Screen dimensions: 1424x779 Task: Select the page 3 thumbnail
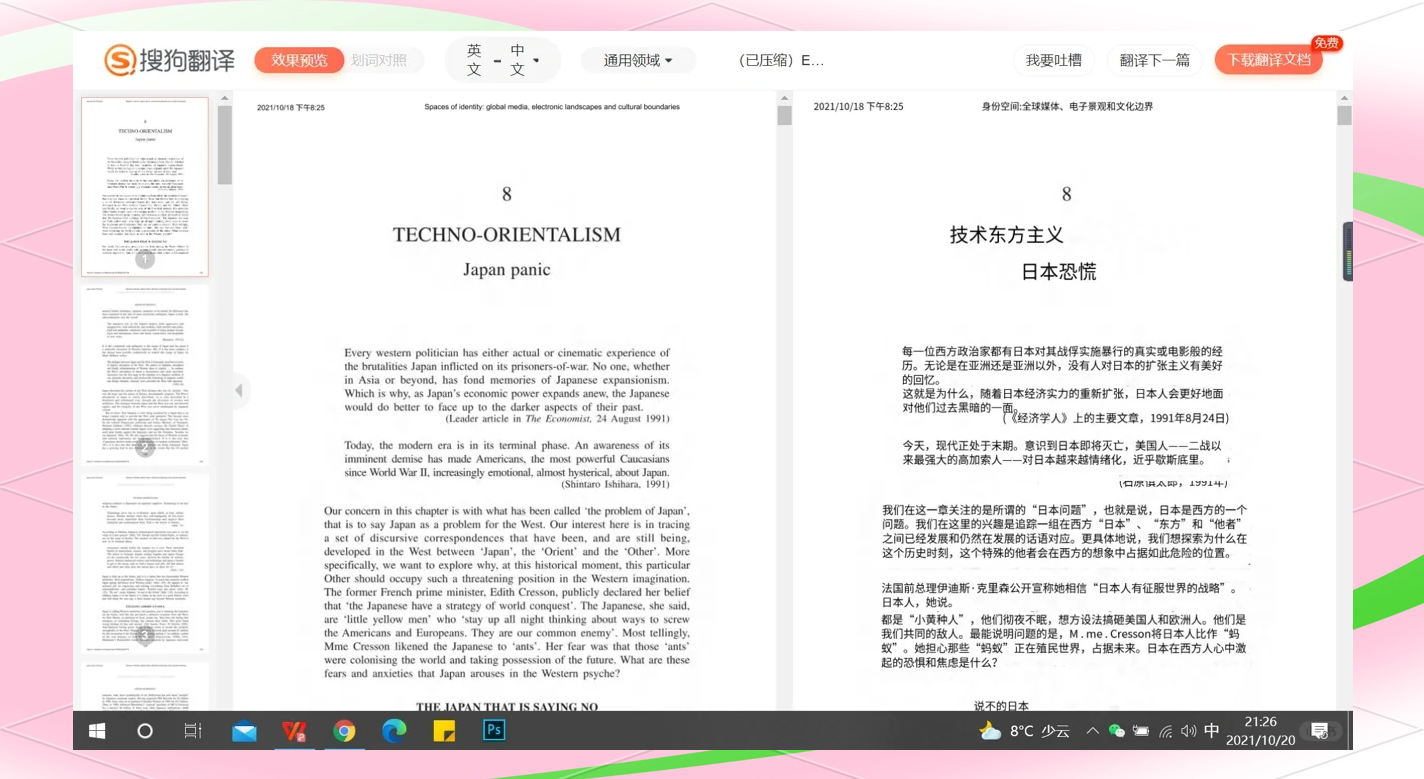coord(145,563)
